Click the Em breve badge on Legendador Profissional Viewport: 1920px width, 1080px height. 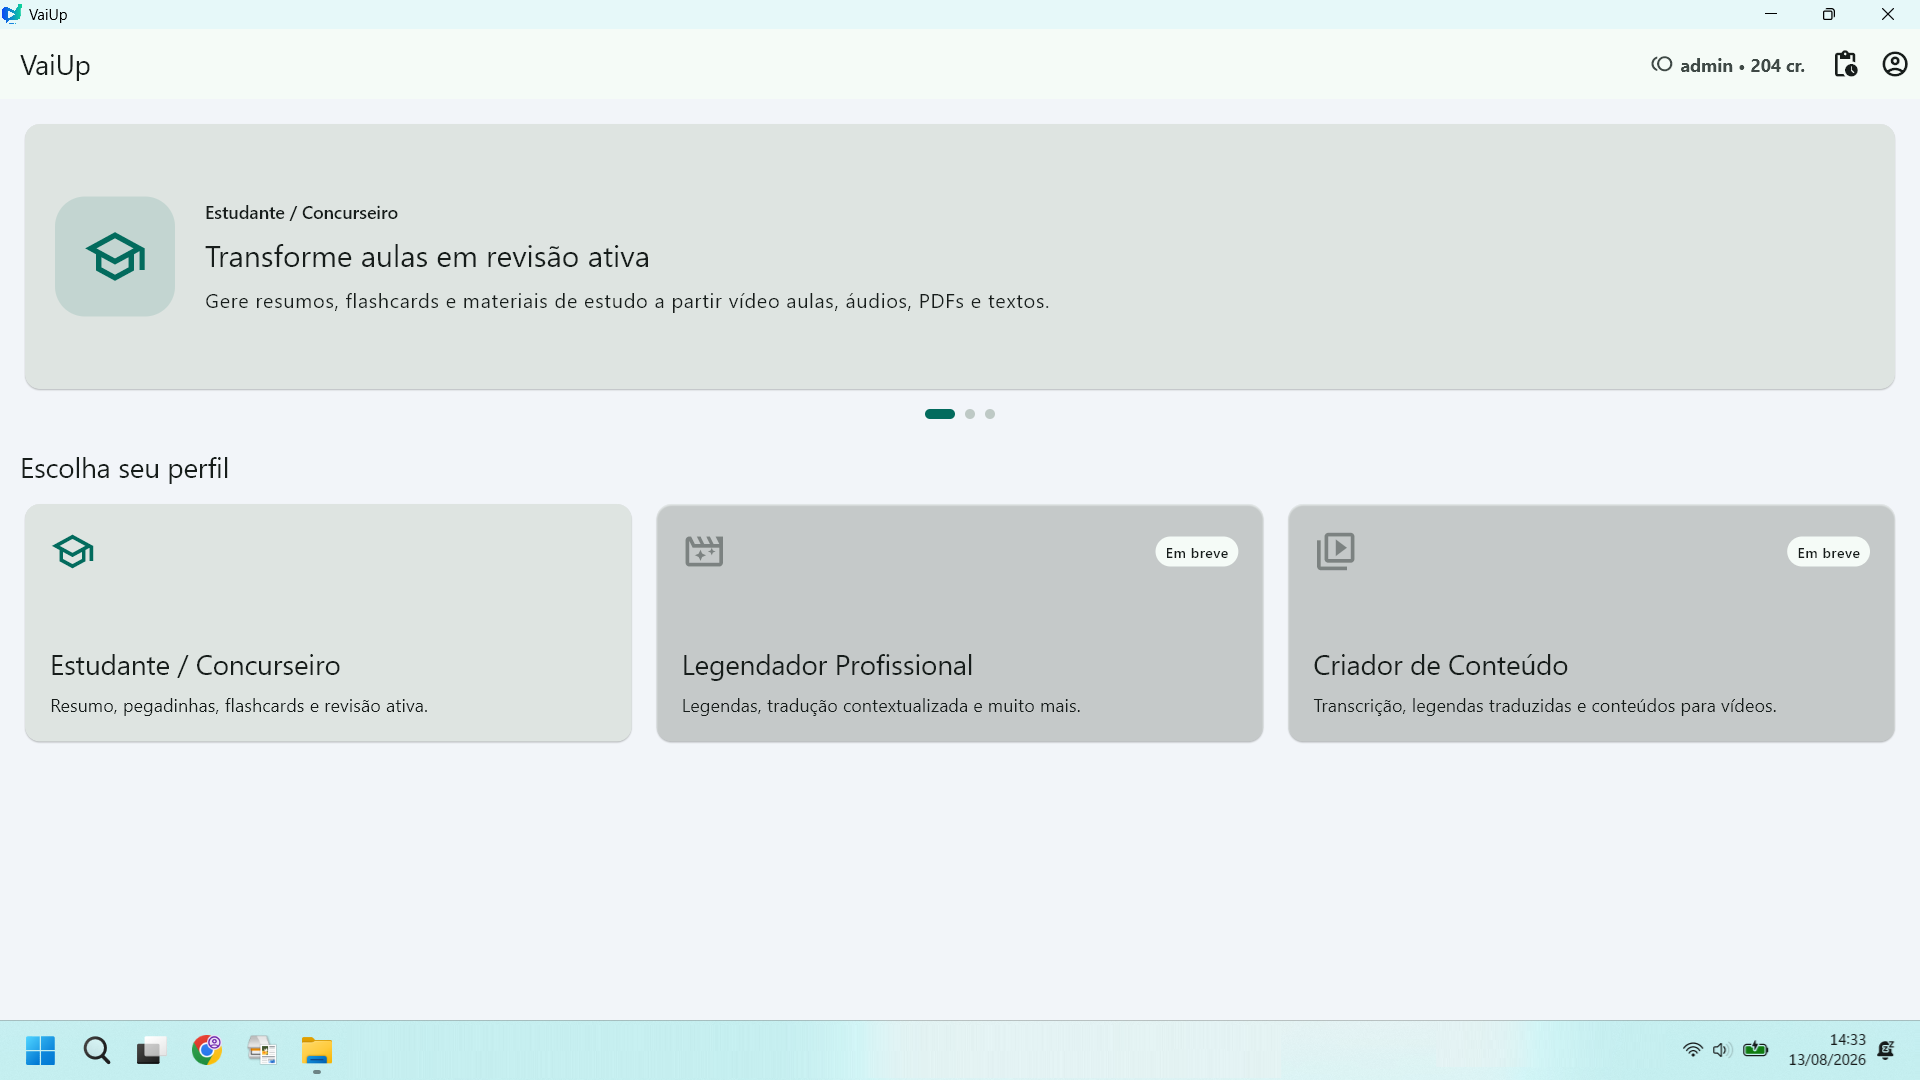click(1196, 552)
